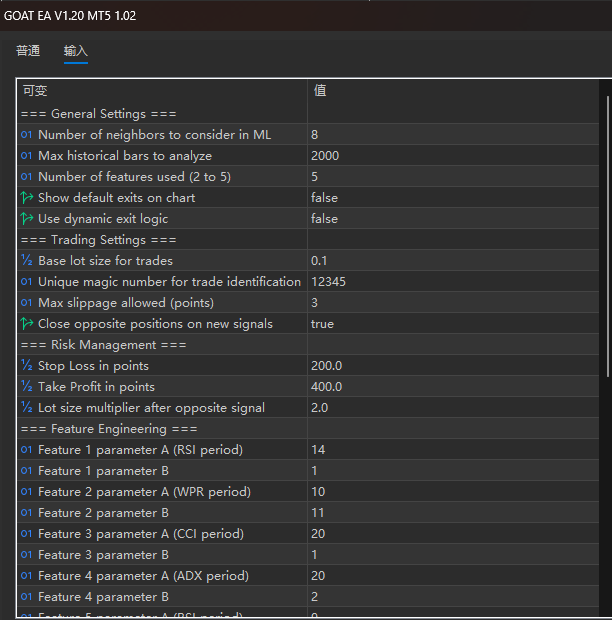Select 'Lot size multiplier after opposite signal' label

151,408
